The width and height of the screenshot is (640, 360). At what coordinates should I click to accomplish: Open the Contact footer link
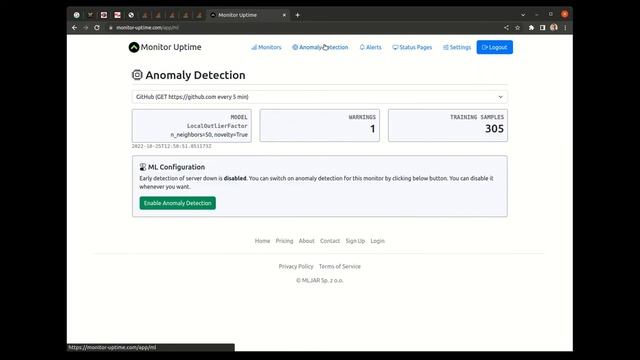coord(330,241)
